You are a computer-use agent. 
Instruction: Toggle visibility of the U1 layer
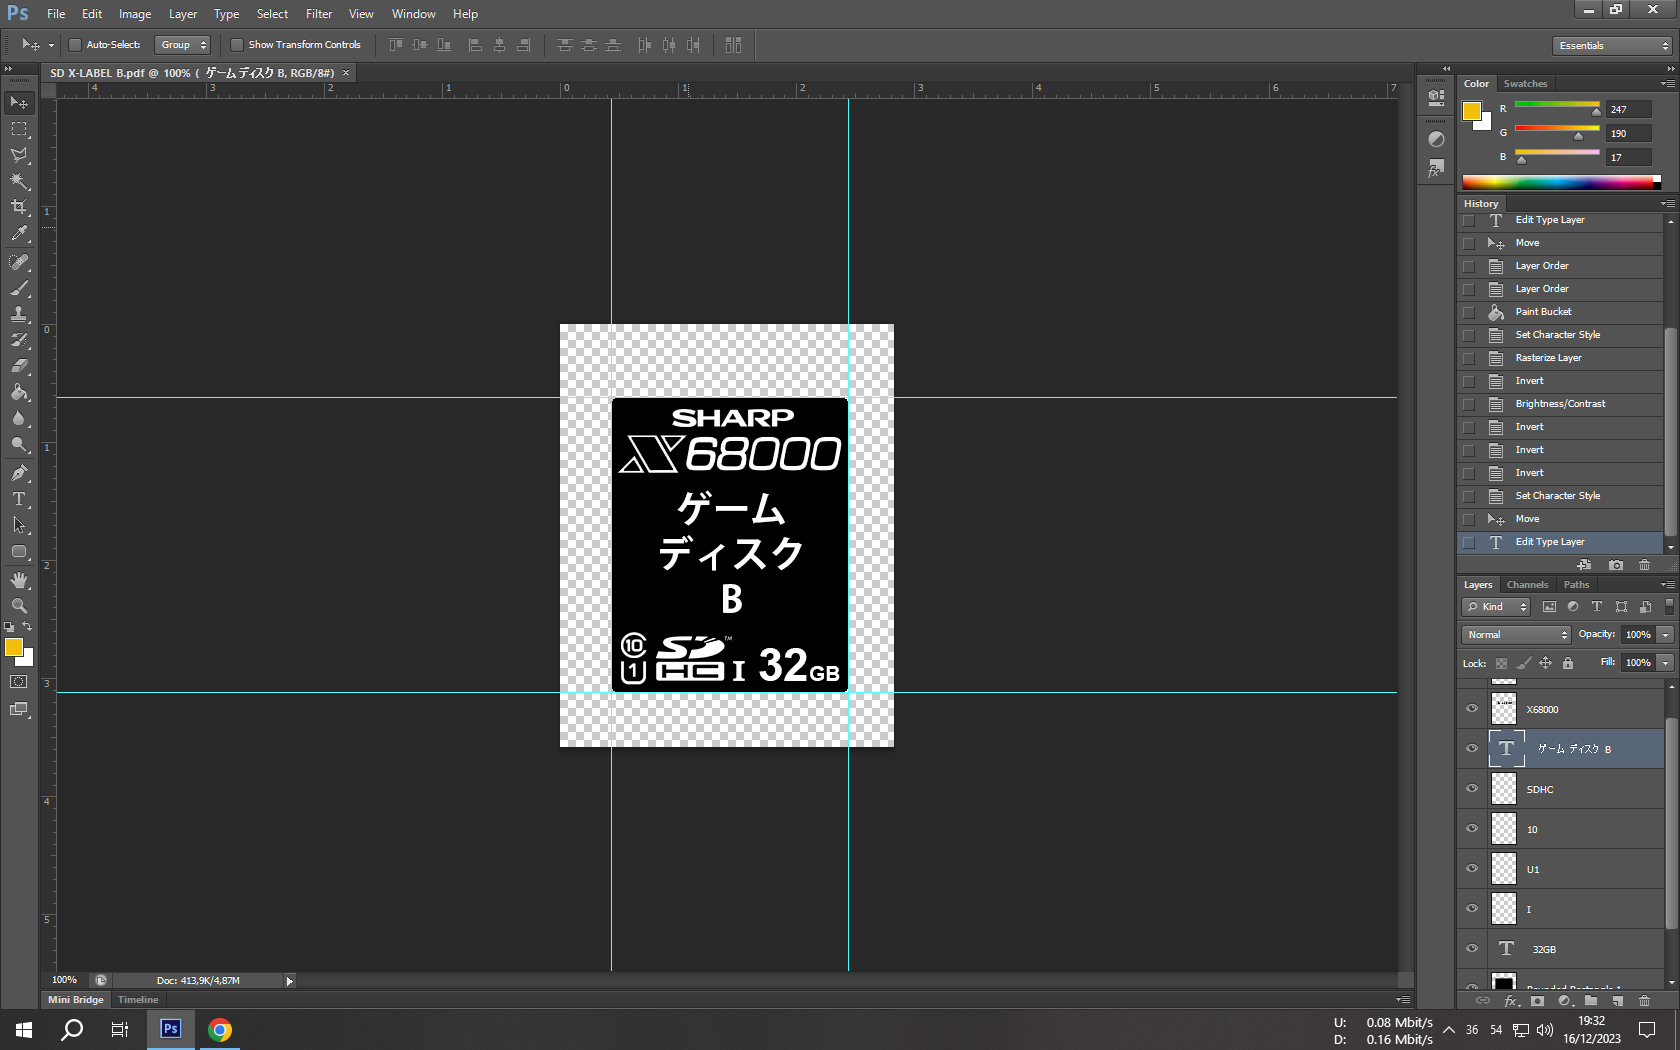(1472, 868)
